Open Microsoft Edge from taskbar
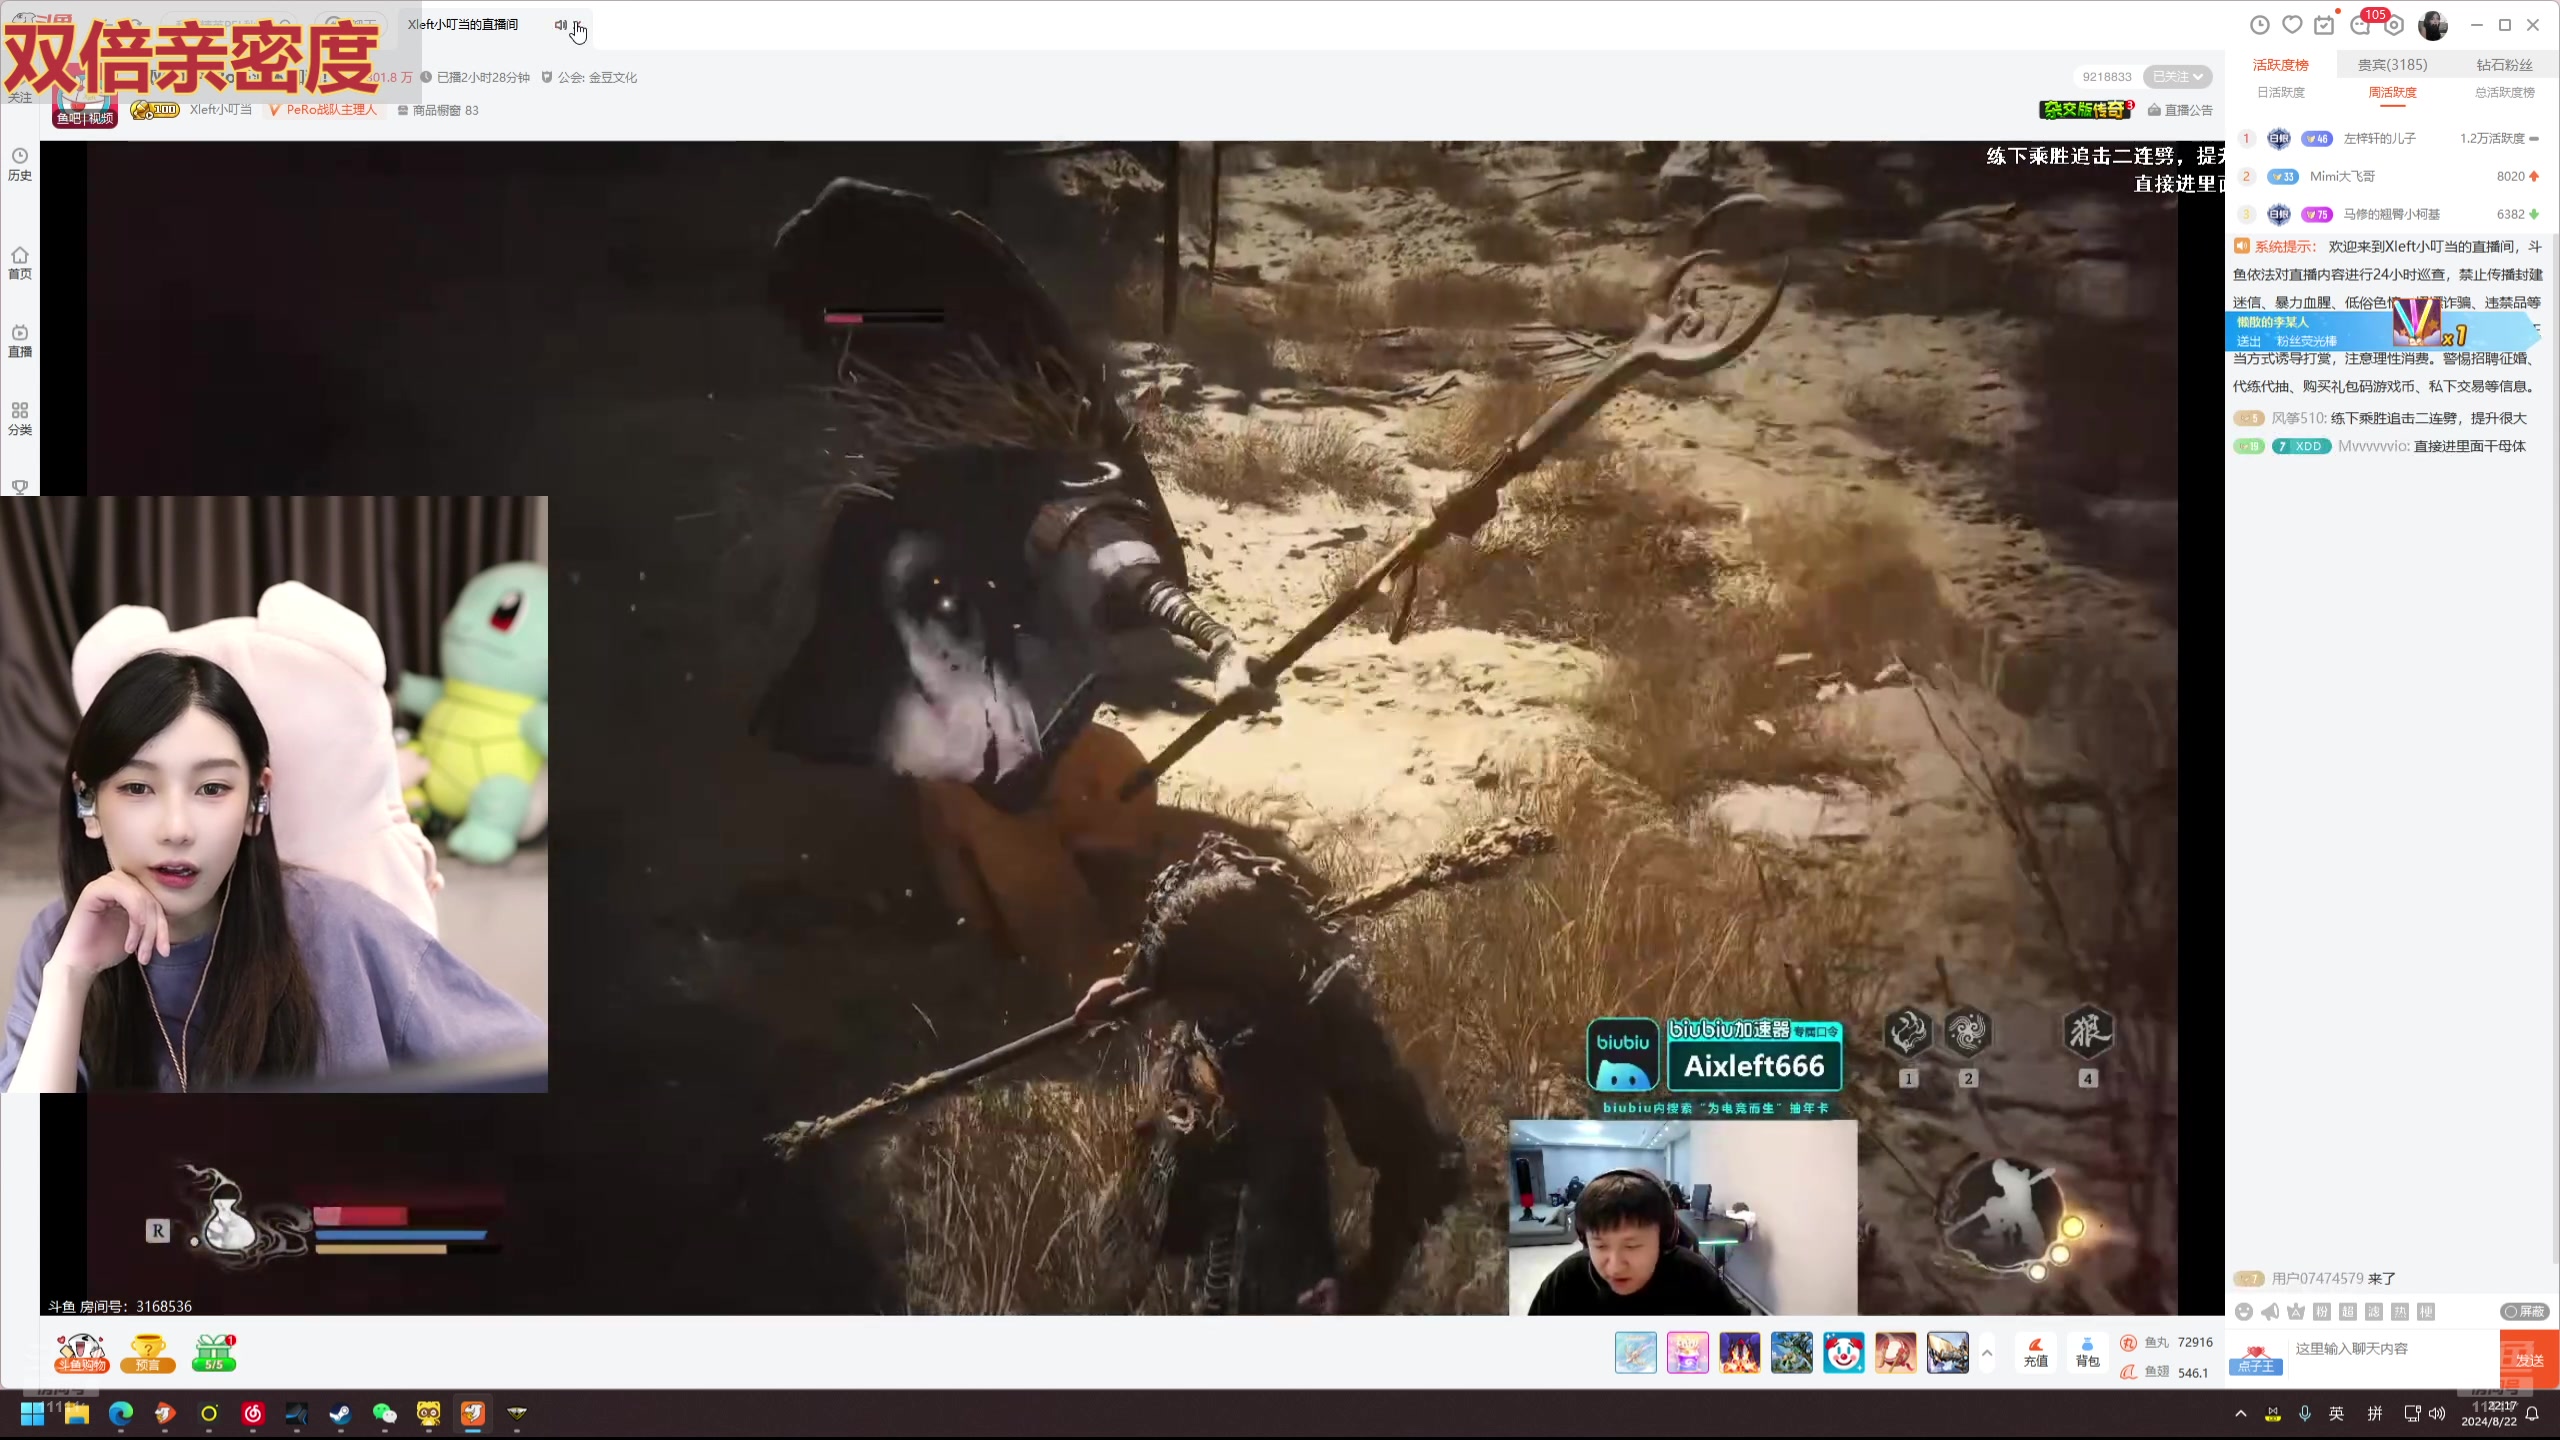The image size is (2560, 1440). tap(121, 1413)
